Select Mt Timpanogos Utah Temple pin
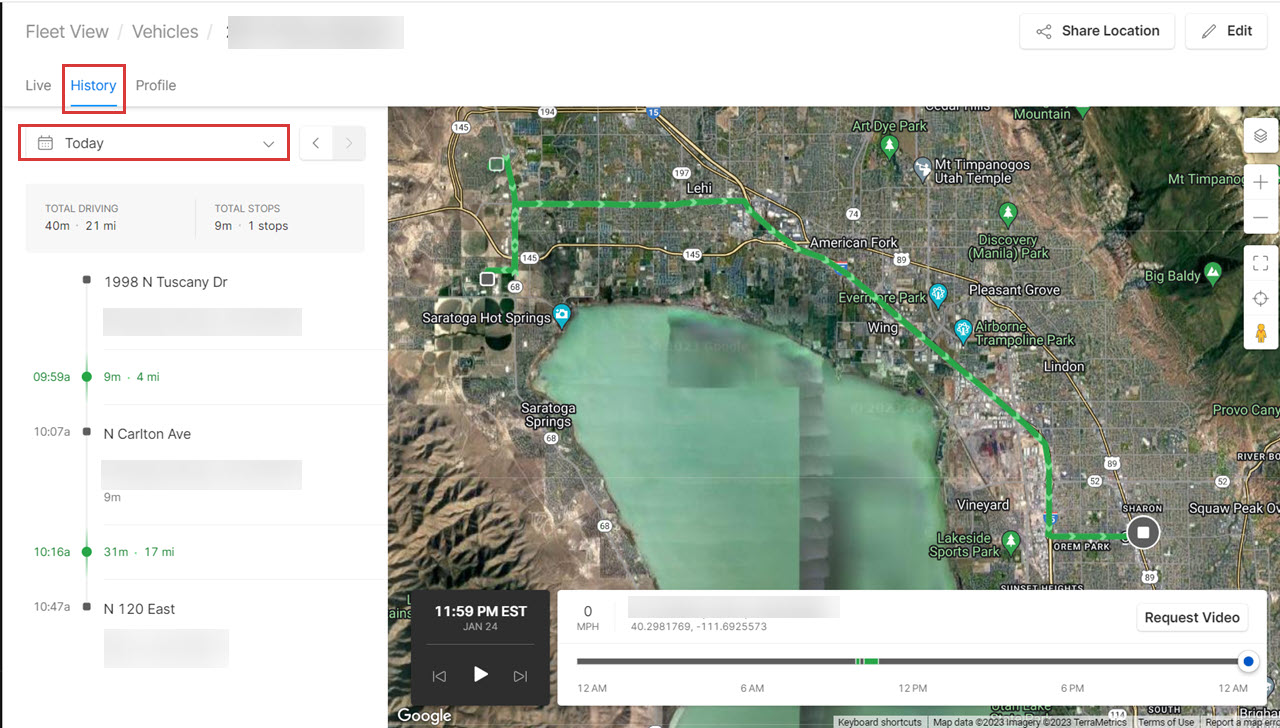This screenshot has height=728, width=1280. 923,171
